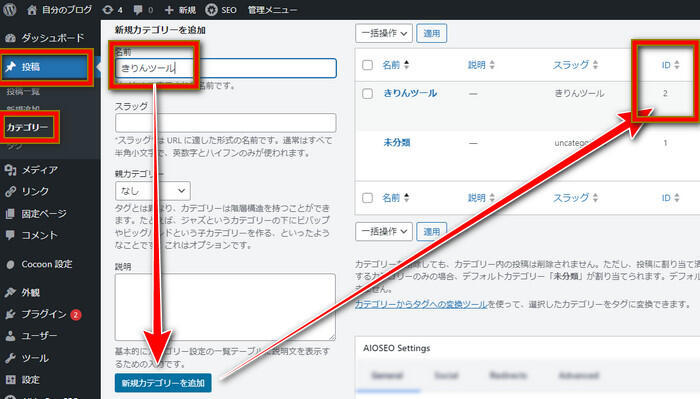Select the ID value 2 for きりんツール
The width and height of the screenshot is (700, 399).
pyautogui.click(x=665, y=93)
